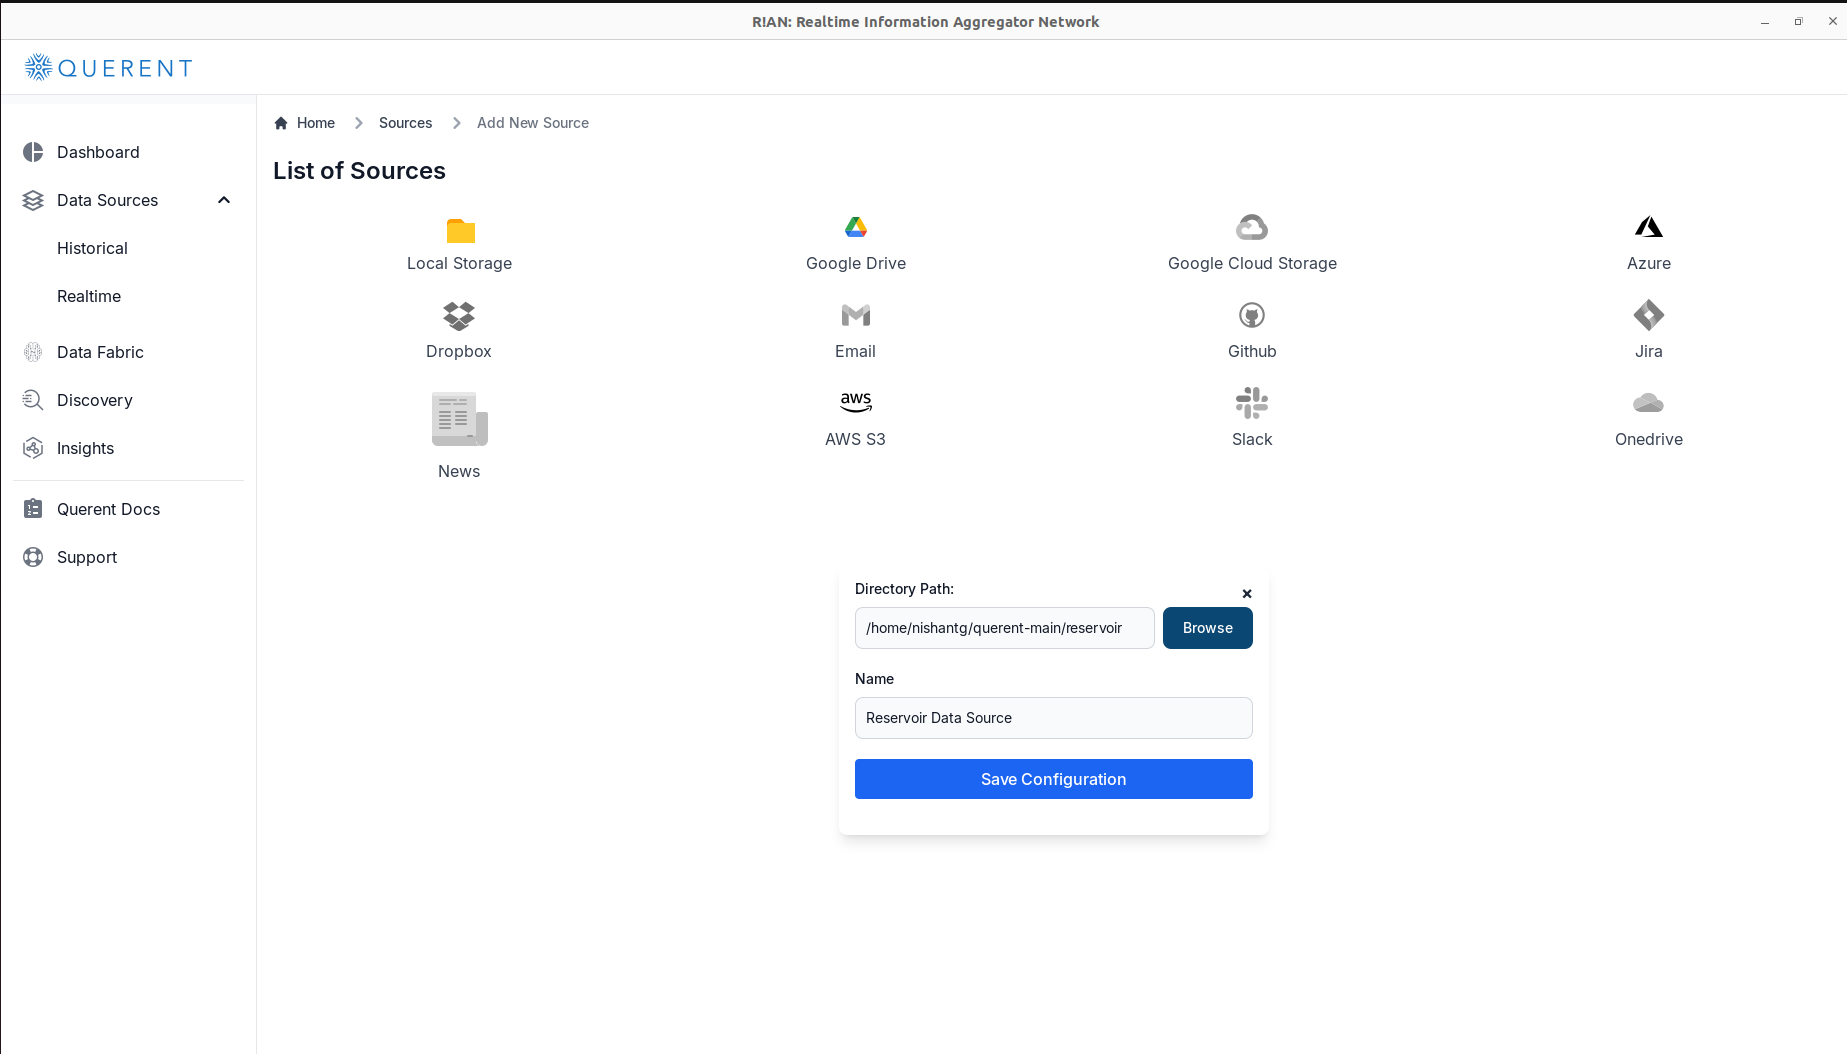
Task: Click the Onedrive label
Action: tap(1649, 439)
